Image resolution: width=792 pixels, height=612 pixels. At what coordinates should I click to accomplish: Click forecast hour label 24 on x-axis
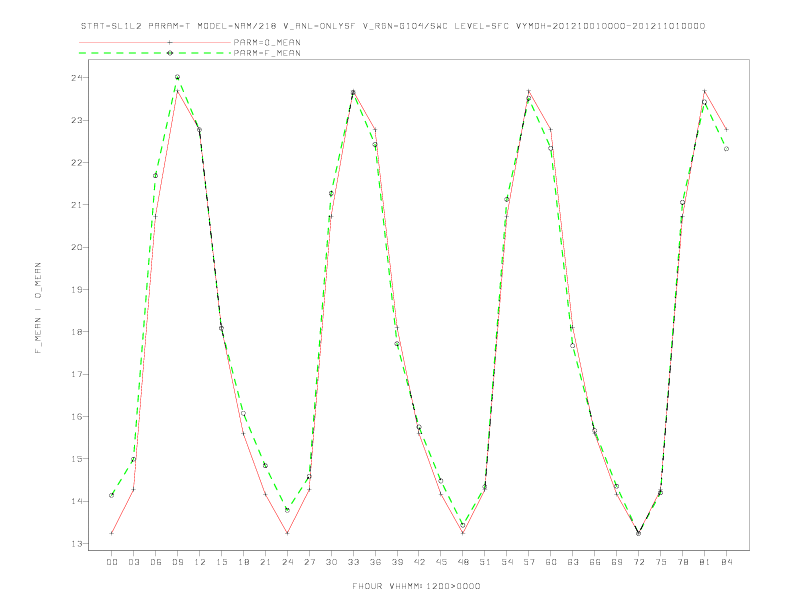(287, 562)
